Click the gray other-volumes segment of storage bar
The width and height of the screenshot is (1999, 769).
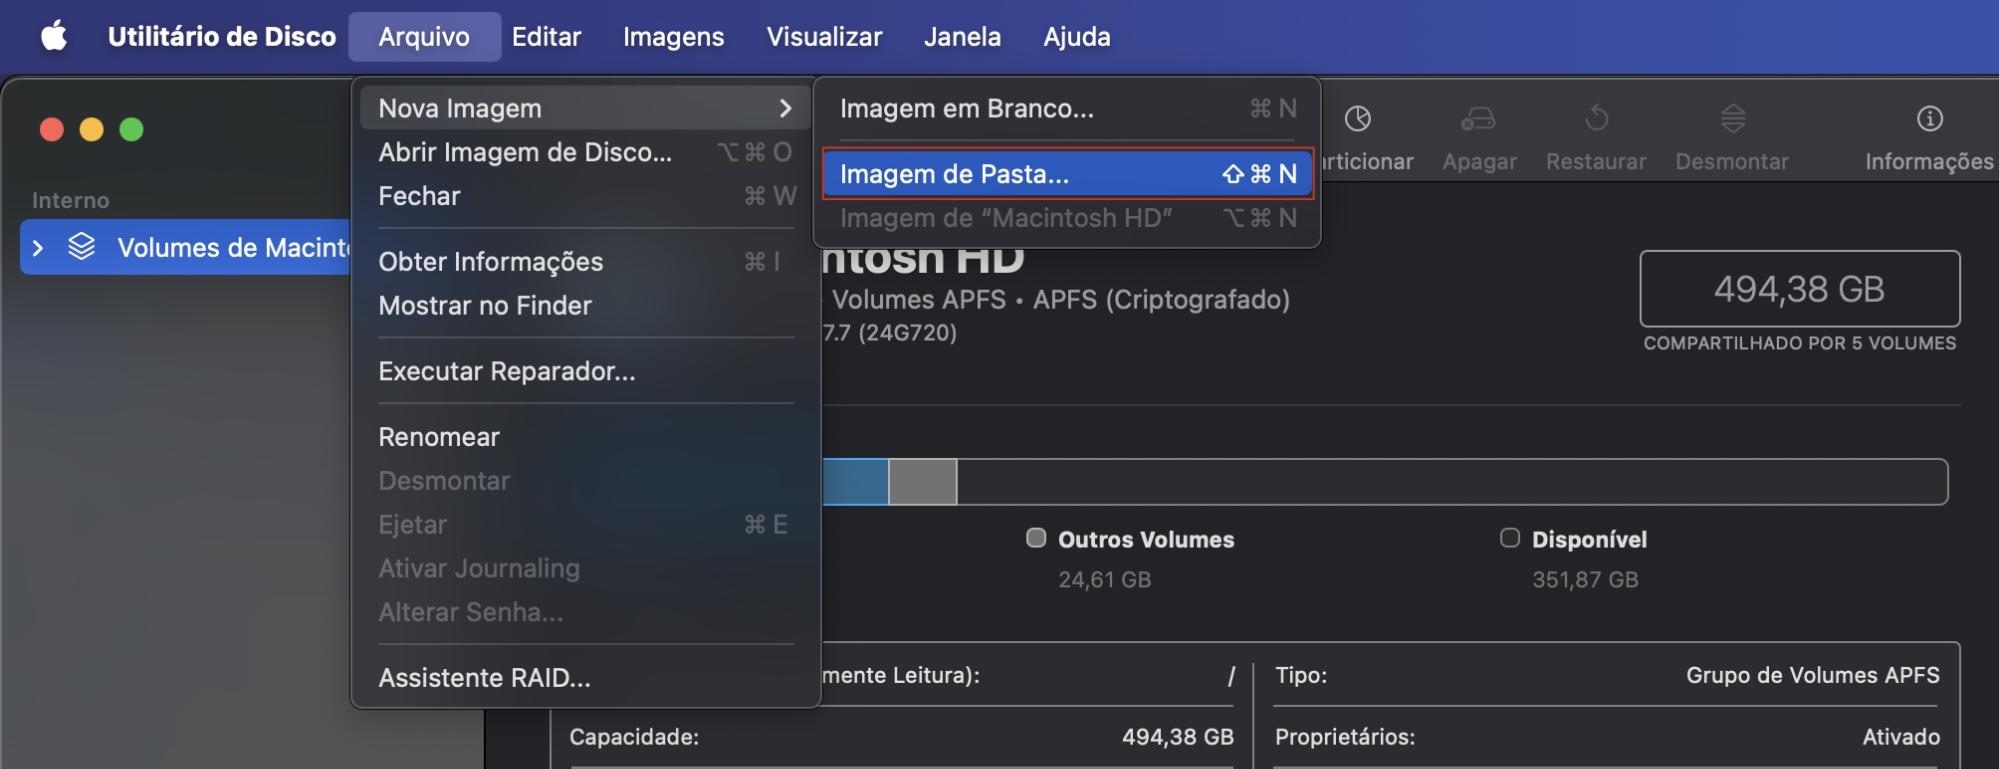(922, 482)
